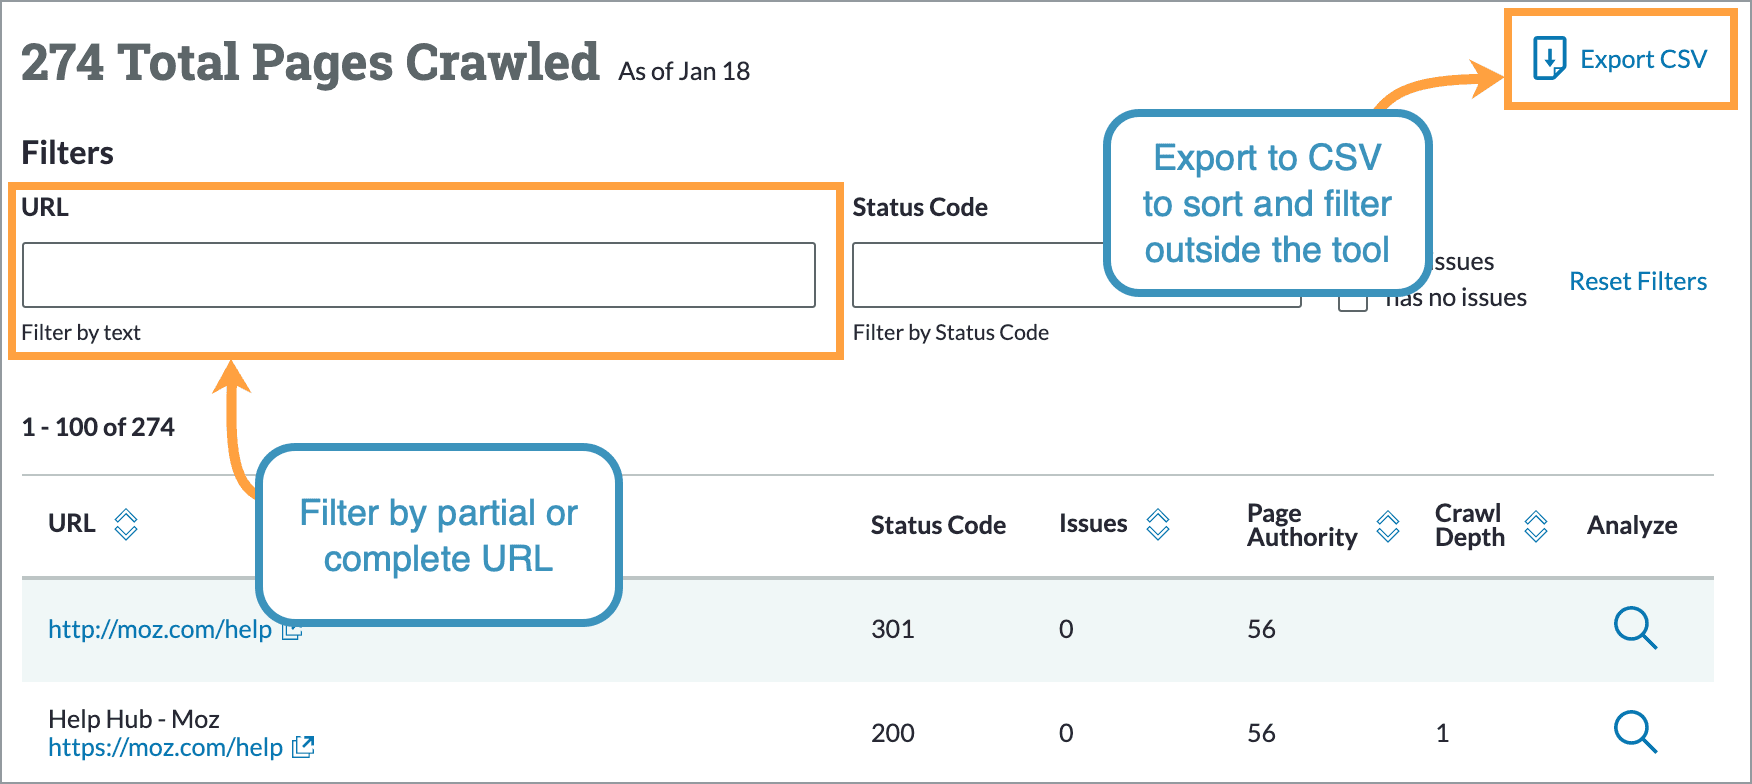Focus the URL filter text field
The image size is (1752, 784).
(x=418, y=275)
